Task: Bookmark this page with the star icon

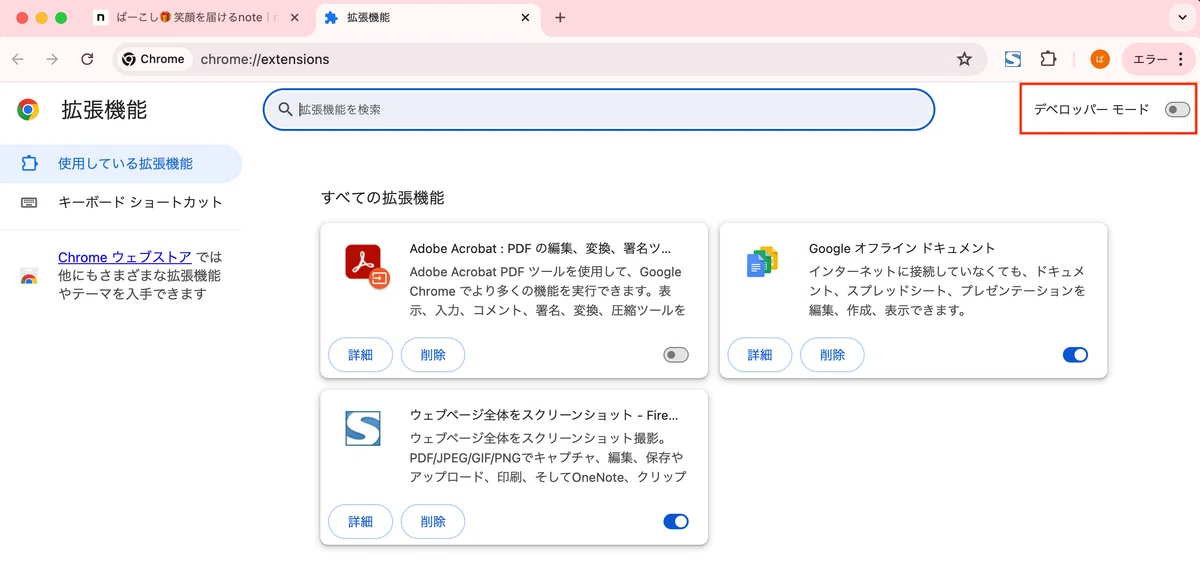Action: pos(964,59)
